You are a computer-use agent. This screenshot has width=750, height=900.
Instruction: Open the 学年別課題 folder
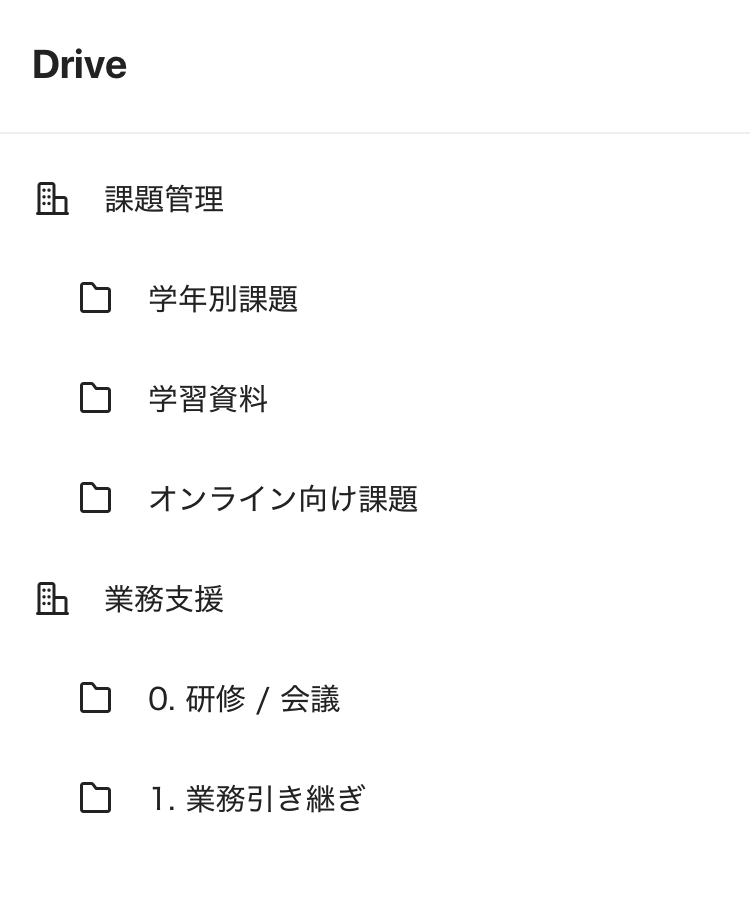[x=223, y=299]
